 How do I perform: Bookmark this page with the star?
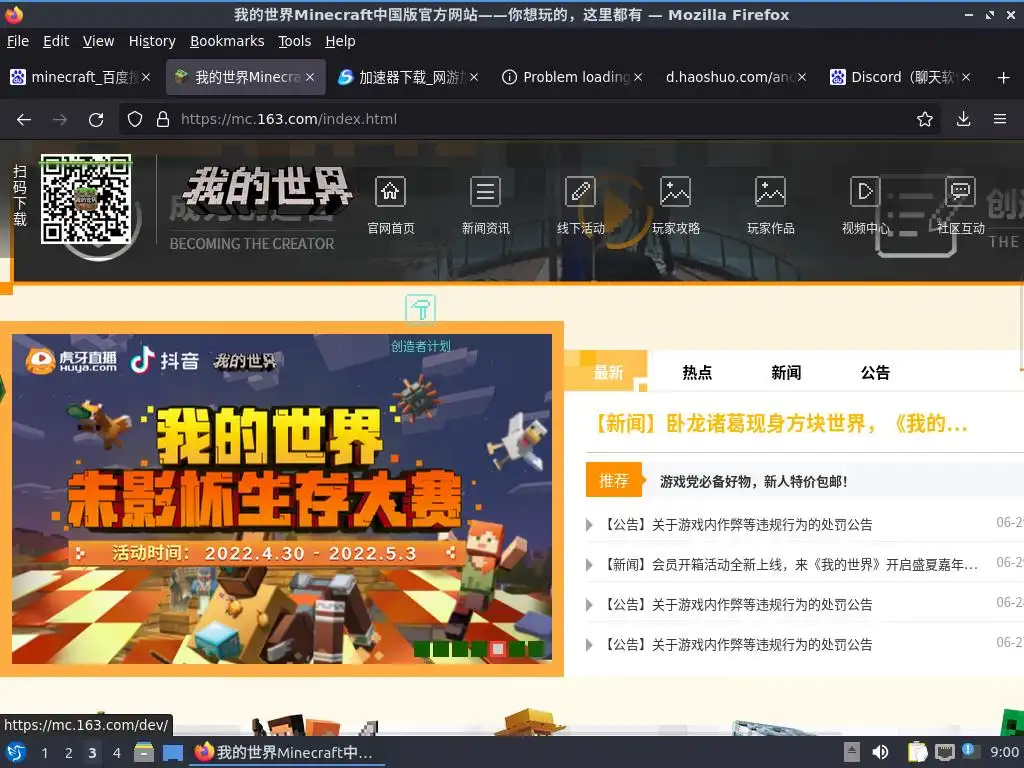[x=925, y=120]
